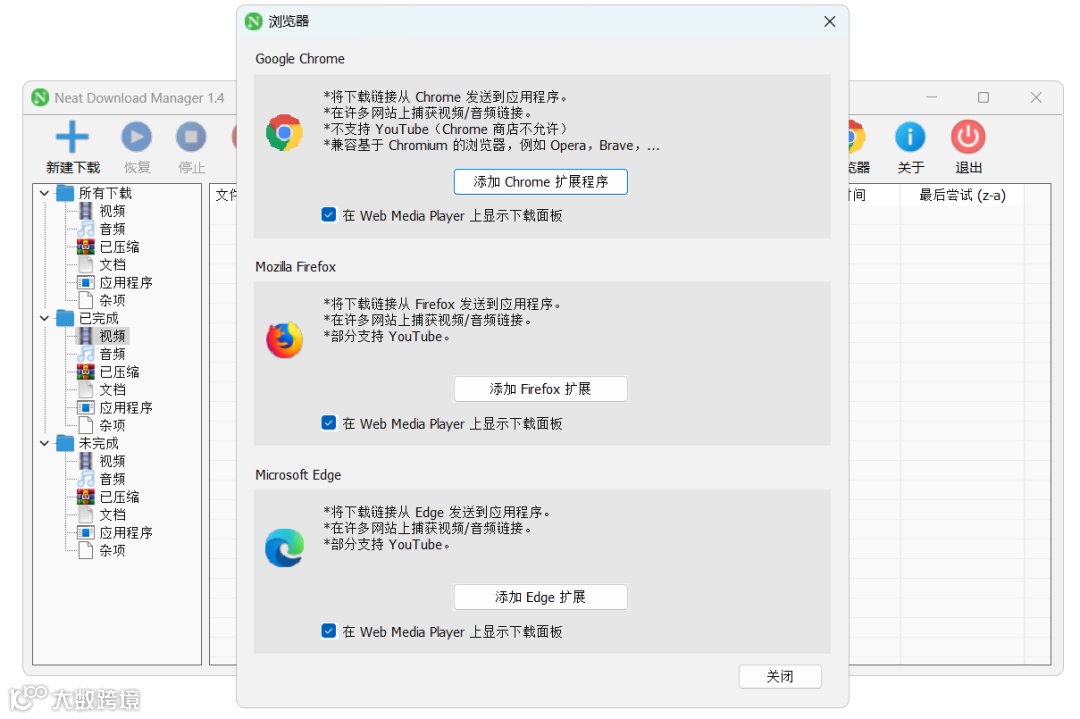Select 视频 under 未完成
This screenshot has height=719, width=1080.
(x=112, y=461)
